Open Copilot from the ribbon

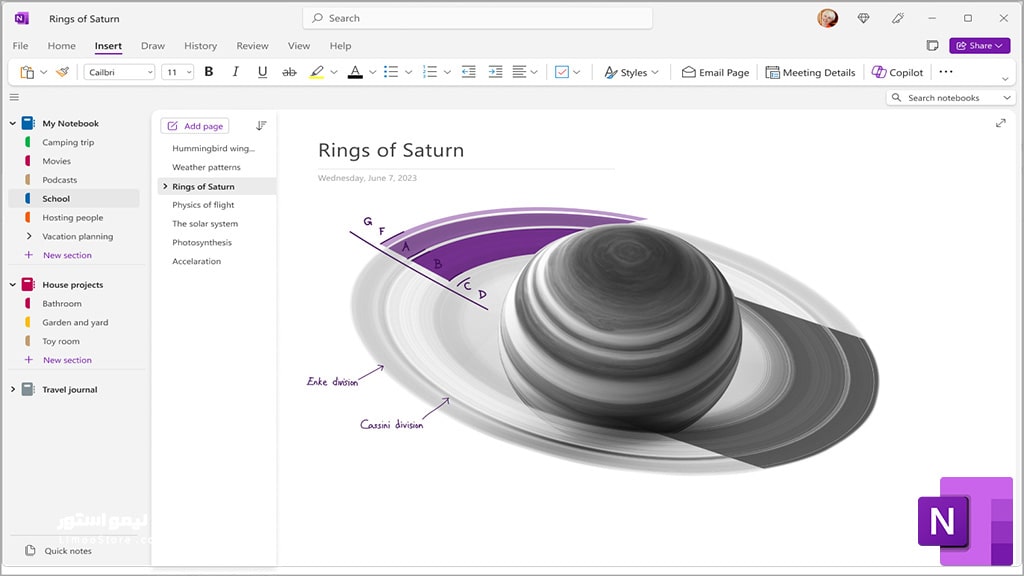pos(897,72)
